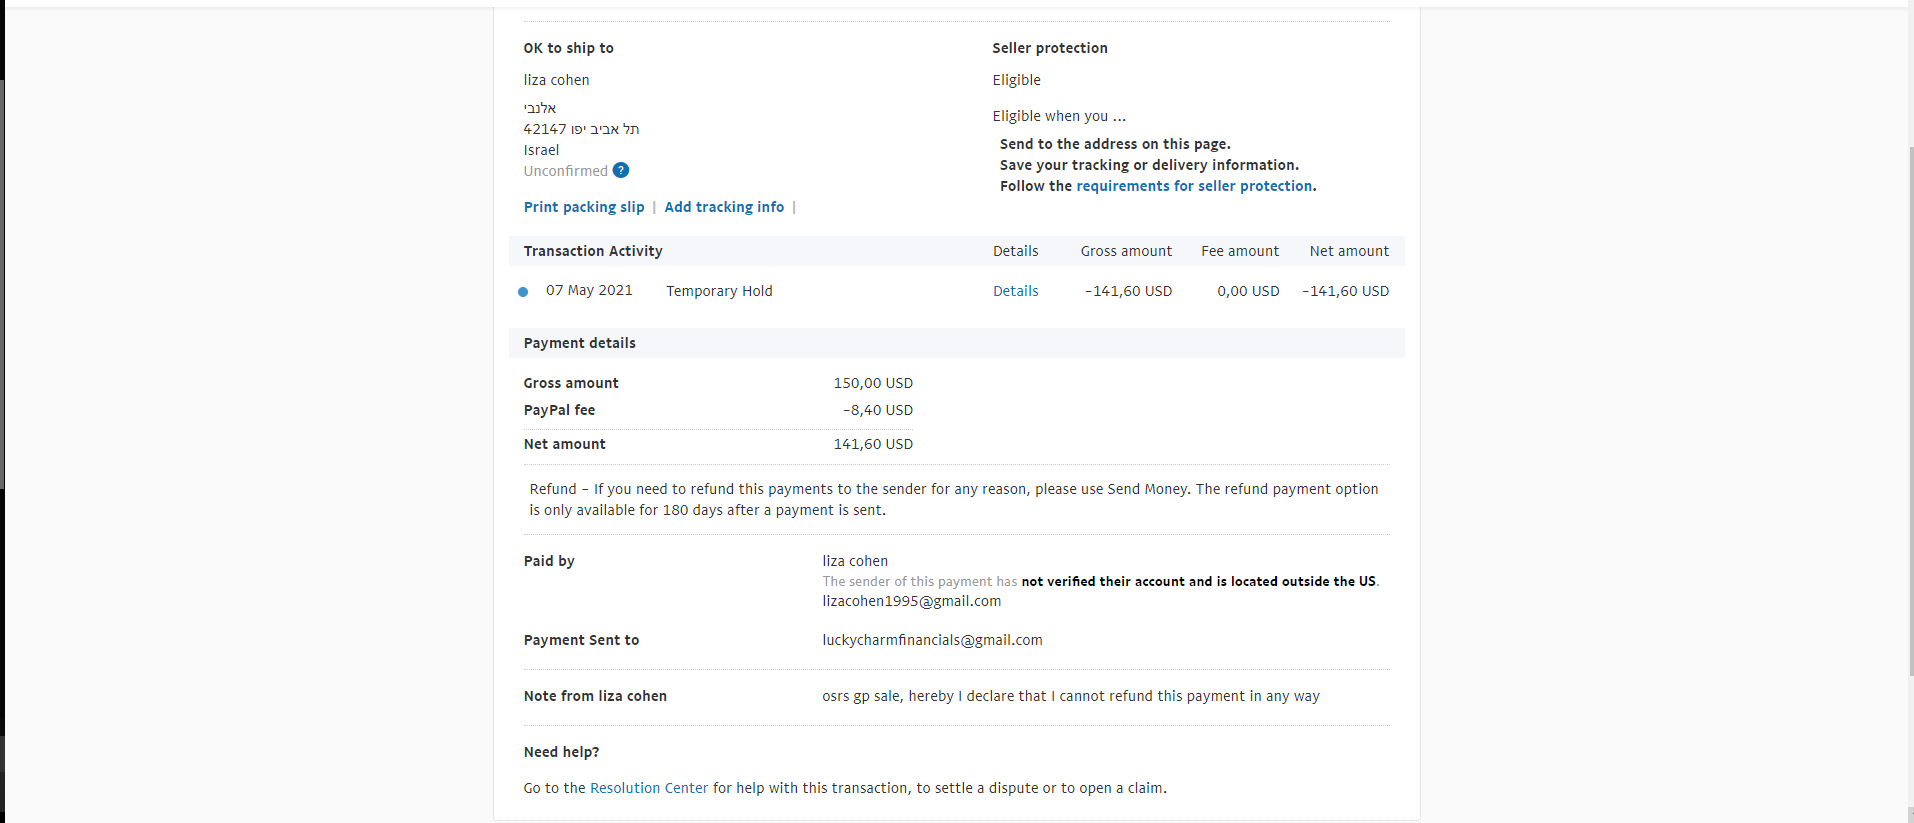Click the Refund notice paragraph
The image size is (1914, 823).
pyautogui.click(x=954, y=499)
